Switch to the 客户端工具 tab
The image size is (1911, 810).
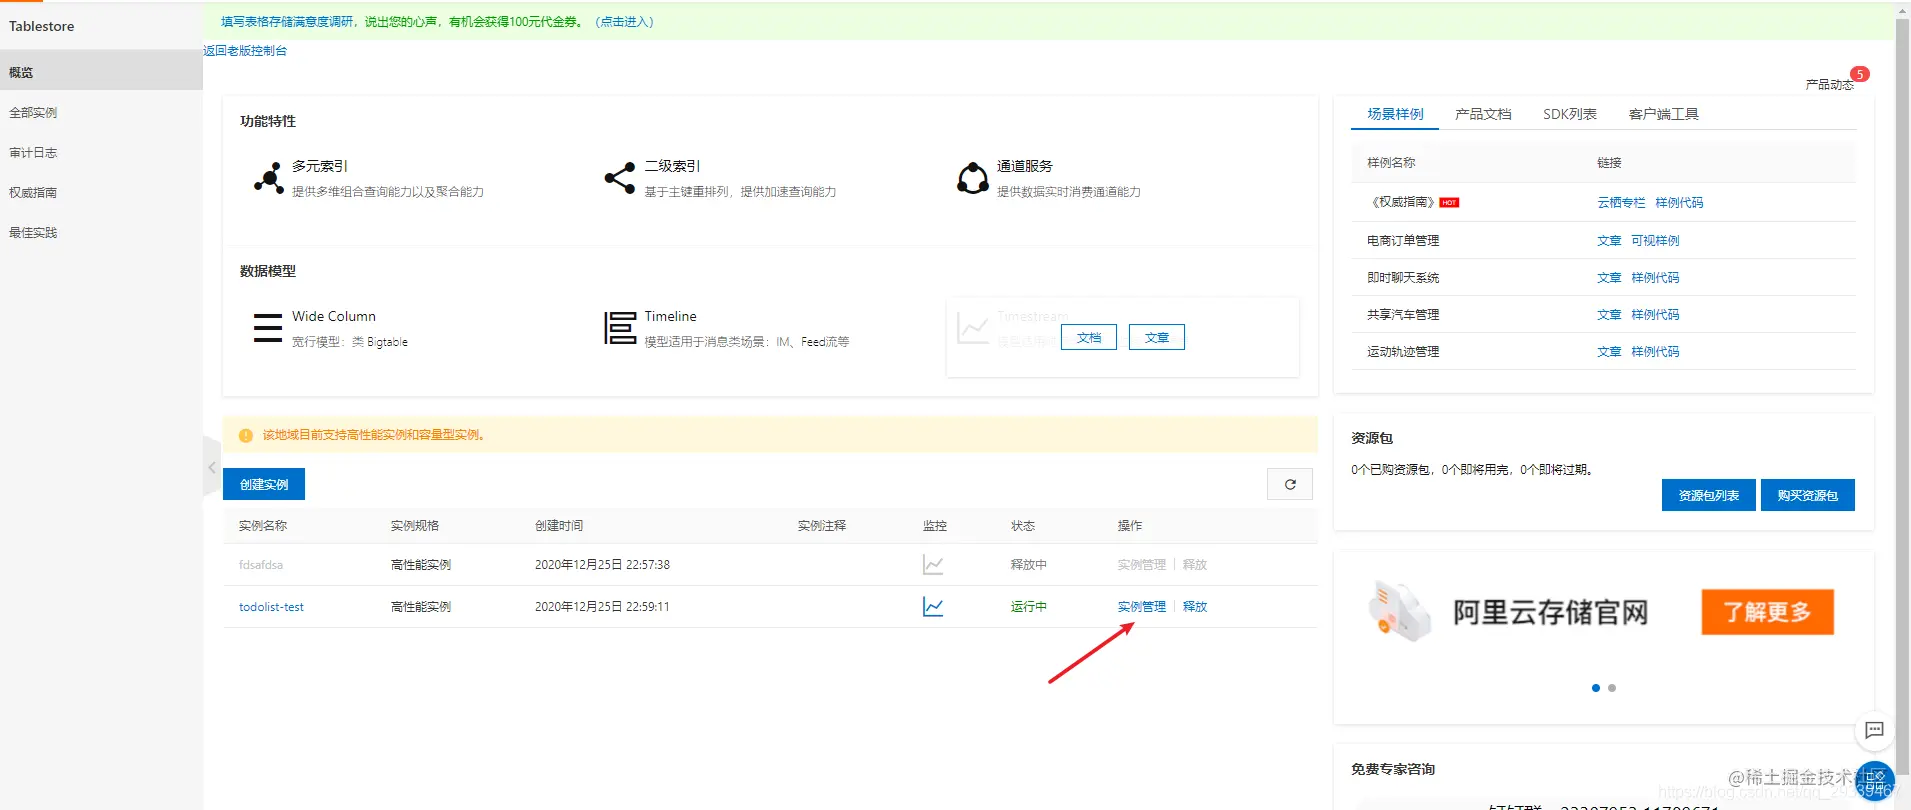[1664, 114]
